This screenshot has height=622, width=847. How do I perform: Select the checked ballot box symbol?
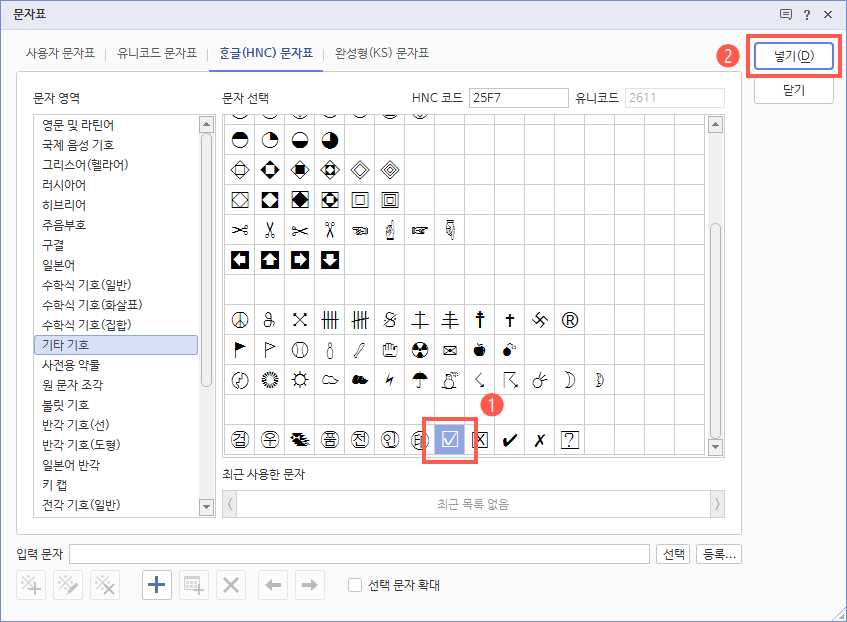(x=449, y=439)
